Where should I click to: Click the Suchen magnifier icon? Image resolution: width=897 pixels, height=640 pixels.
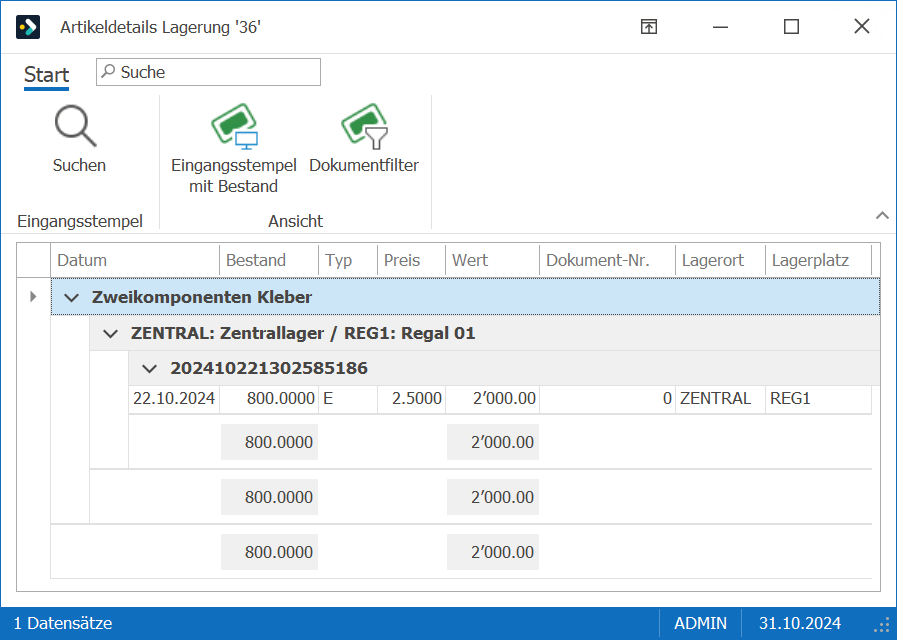click(x=76, y=126)
